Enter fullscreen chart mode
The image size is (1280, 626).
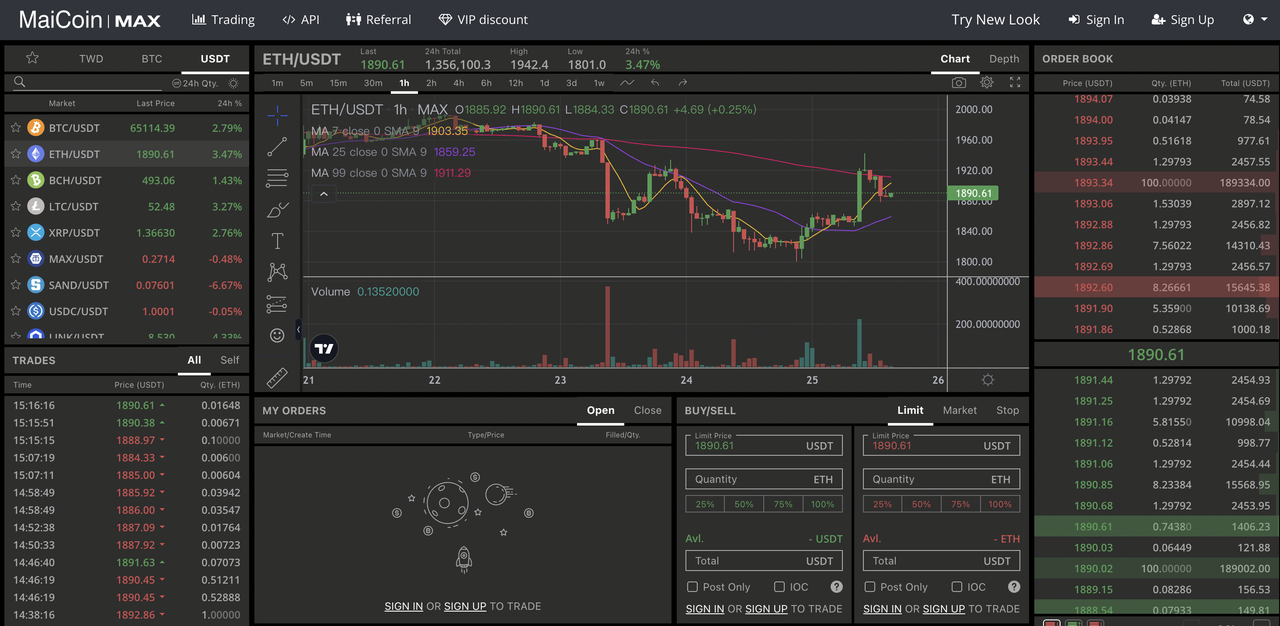coord(1015,83)
